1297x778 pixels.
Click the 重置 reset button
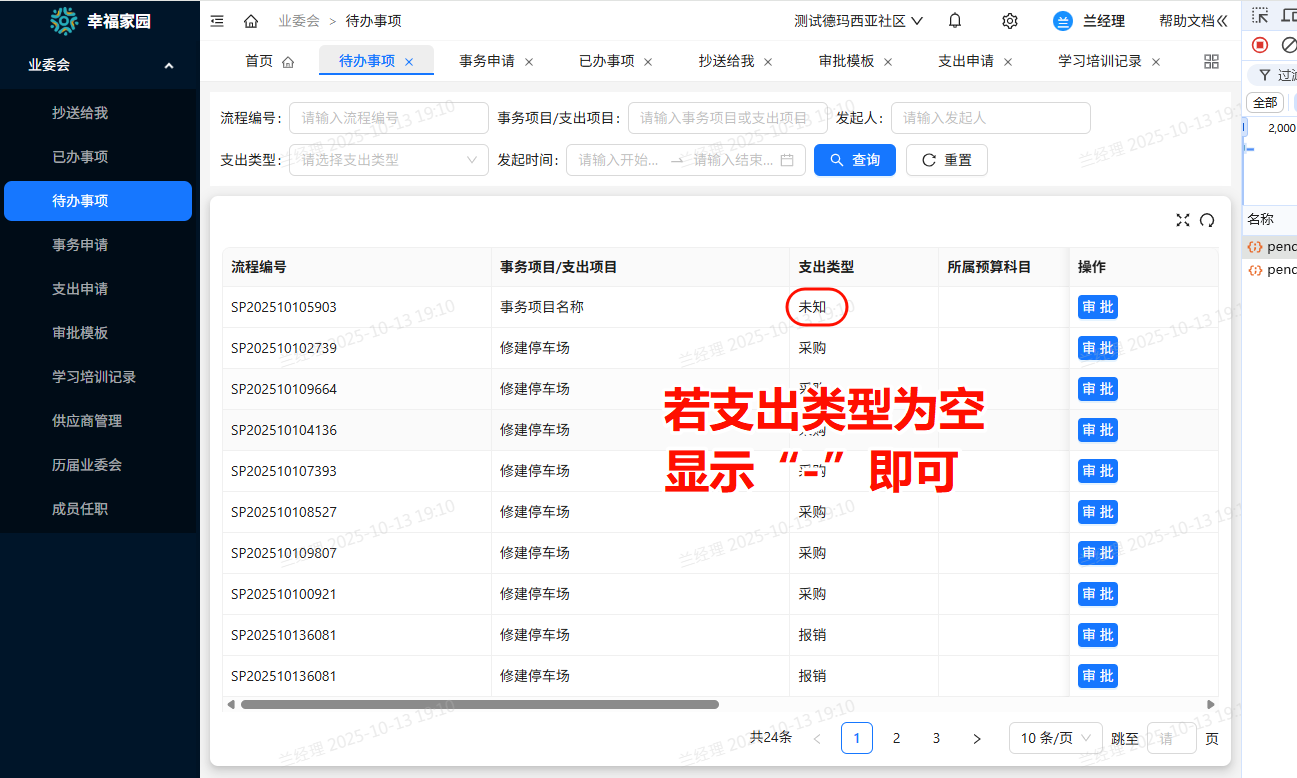pyautogui.click(x=946, y=160)
